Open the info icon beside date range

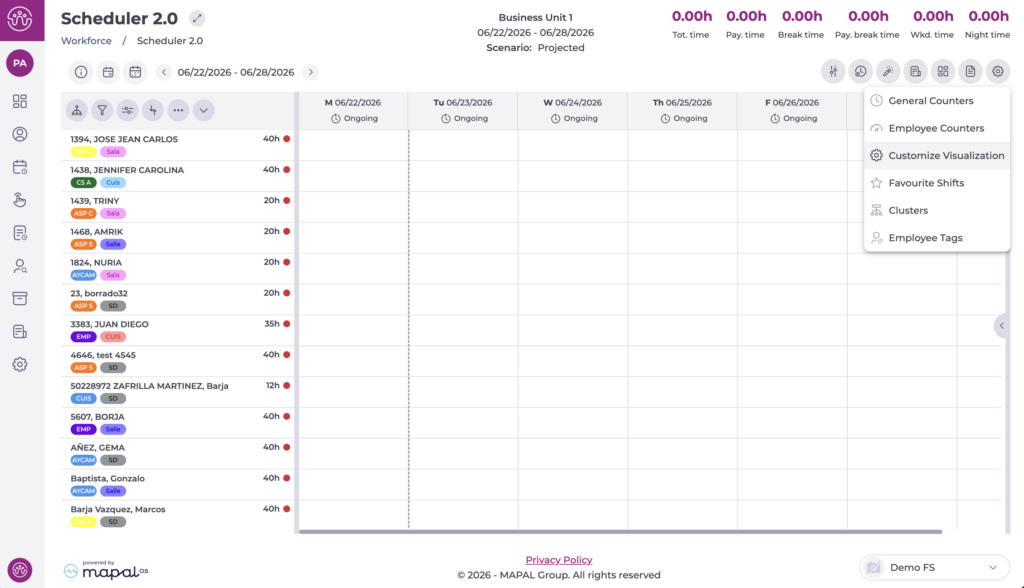pos(81,72)
